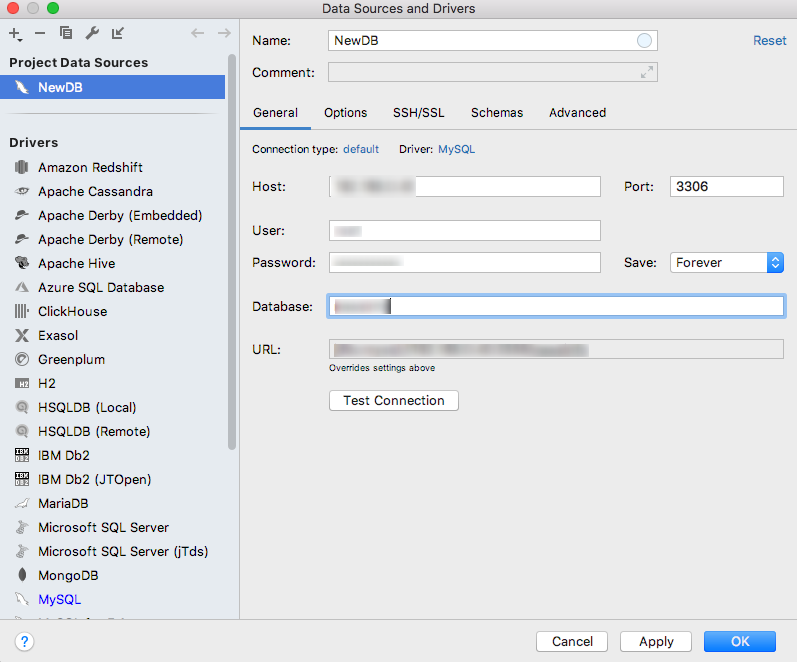The width and height of the screenshot is (797, 662).
Task: Click the Apply button
Action: point(656,641)
